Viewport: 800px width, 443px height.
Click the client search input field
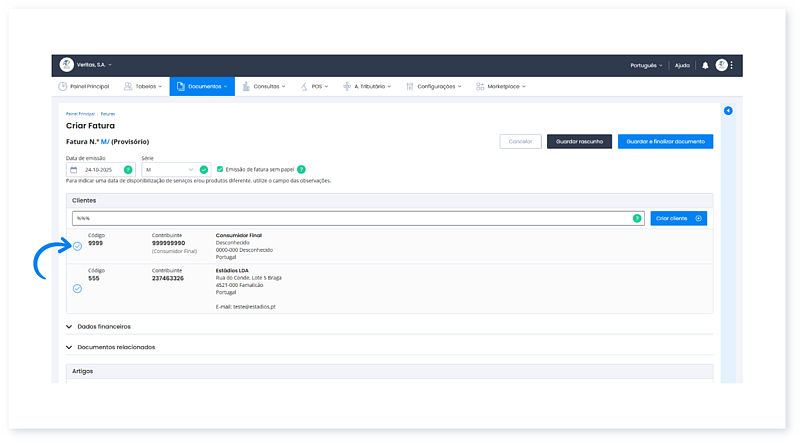(350, 218)
